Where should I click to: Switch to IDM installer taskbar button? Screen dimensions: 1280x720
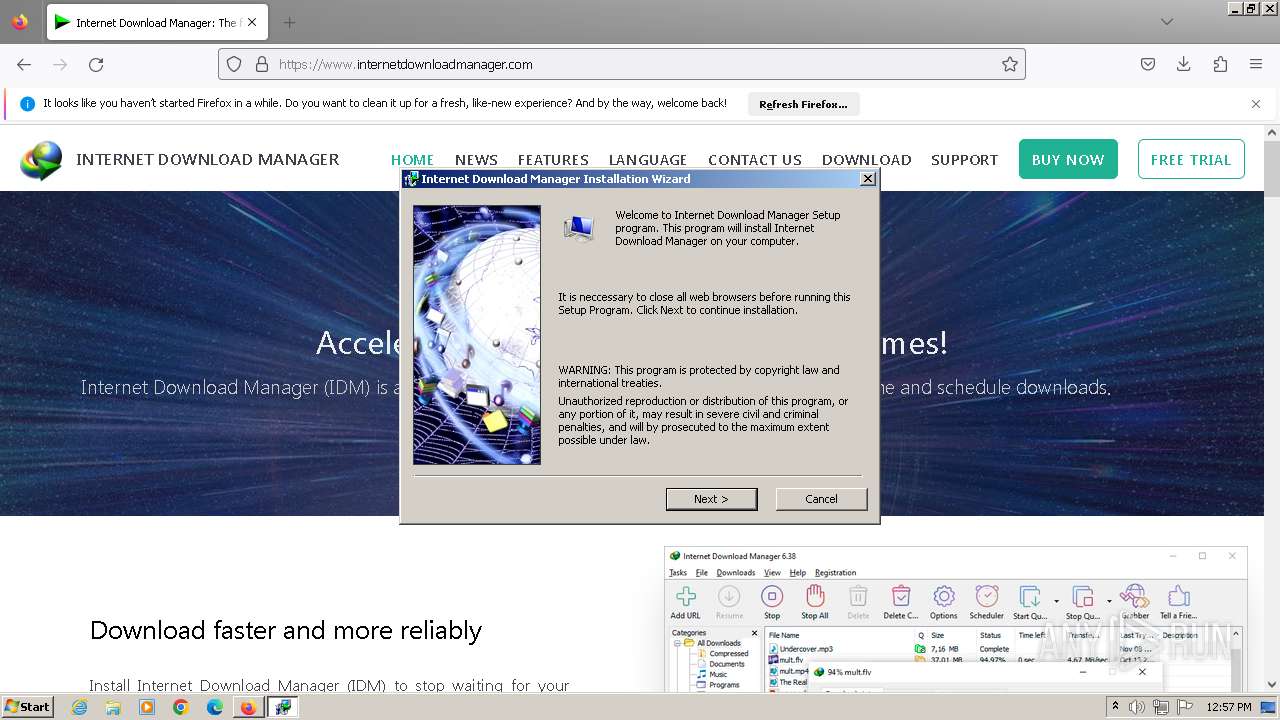[282, 707]
